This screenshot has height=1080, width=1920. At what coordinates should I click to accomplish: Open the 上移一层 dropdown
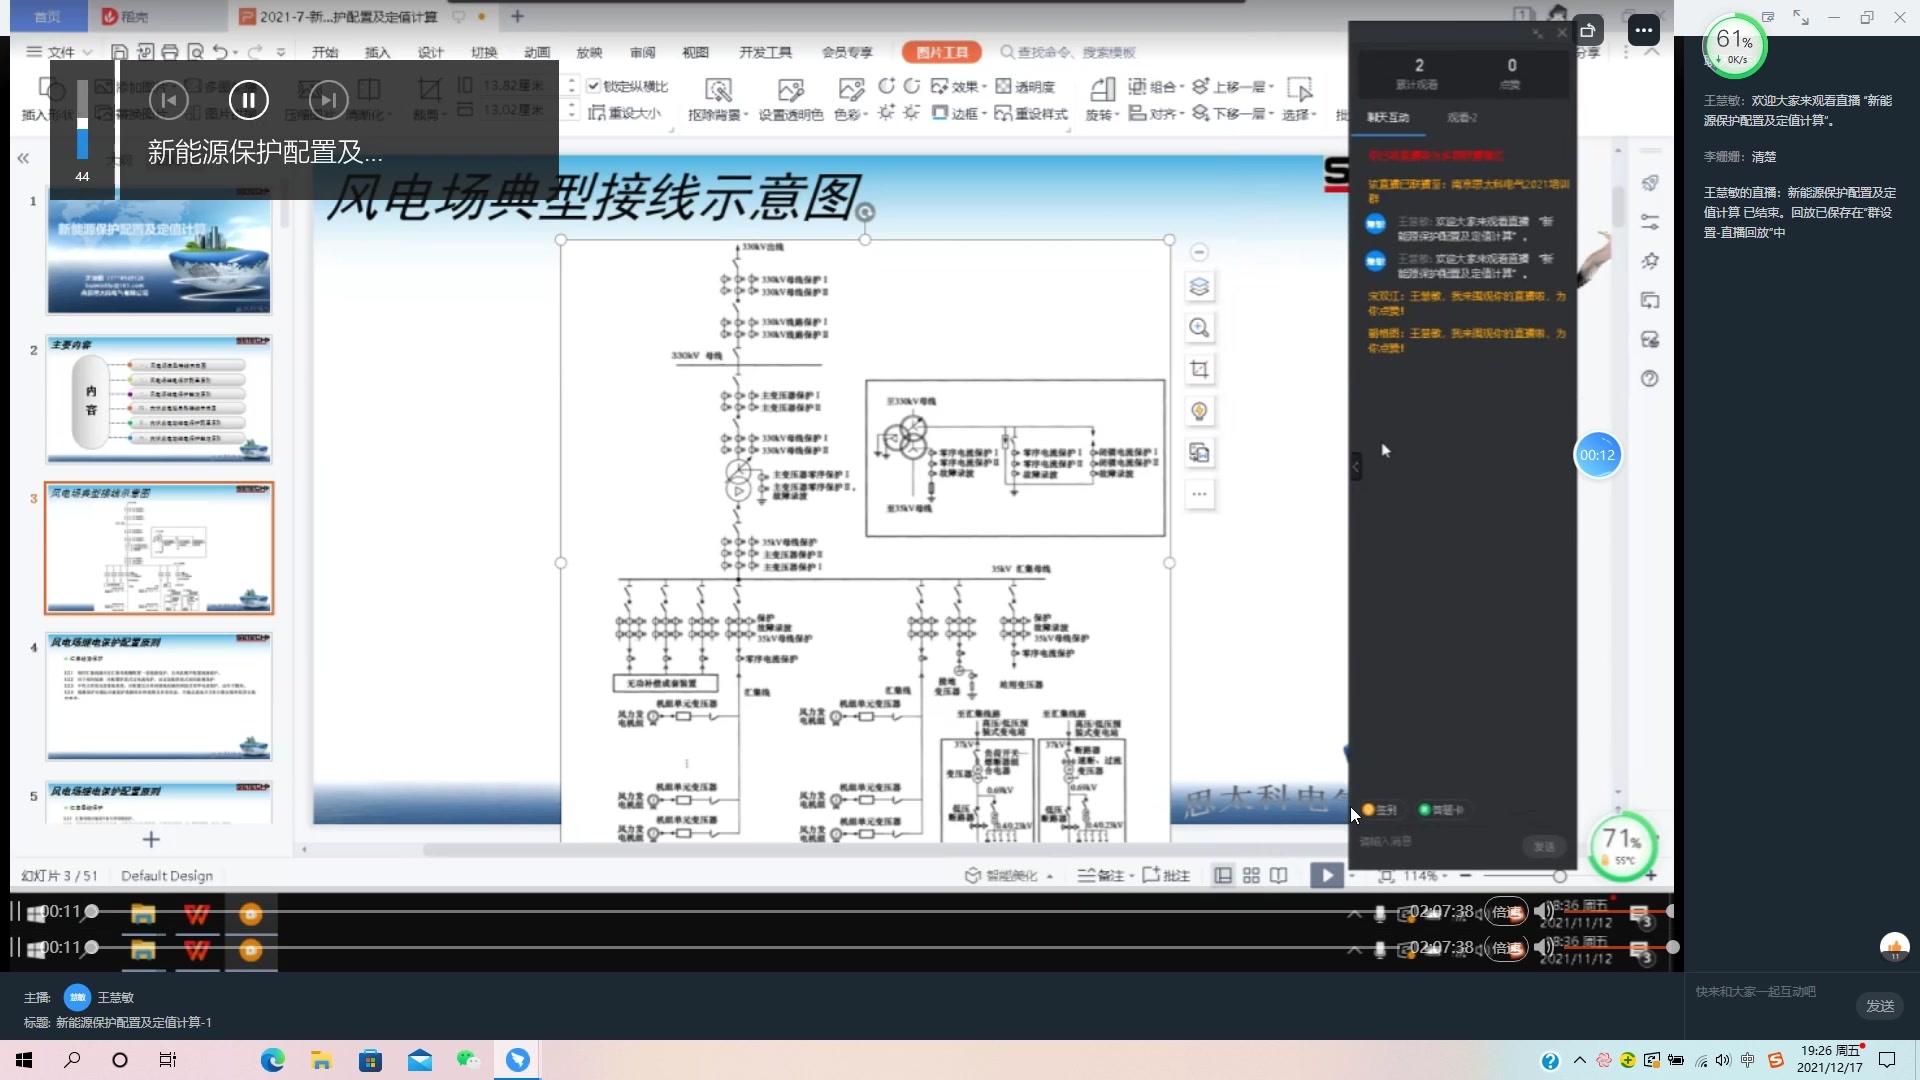tap(1234, 86)
